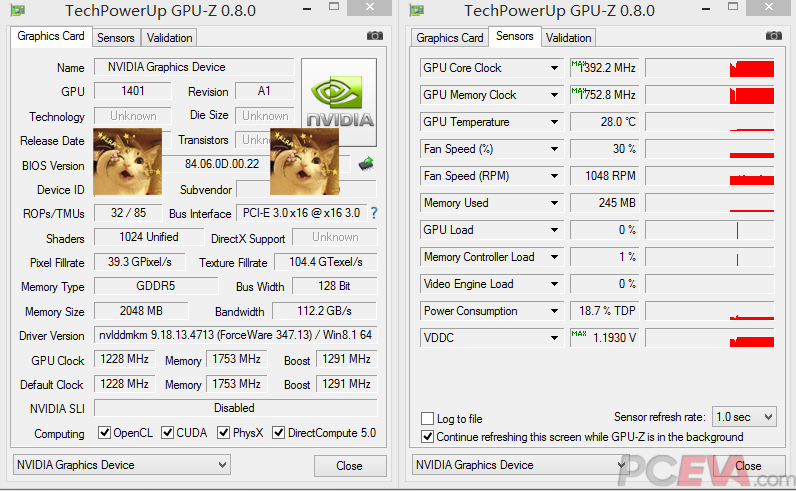Expand the GPU Core Clock sensor dropdown
Image resolution: width=796 pixels, height=491 pixels.
[554, 68]
